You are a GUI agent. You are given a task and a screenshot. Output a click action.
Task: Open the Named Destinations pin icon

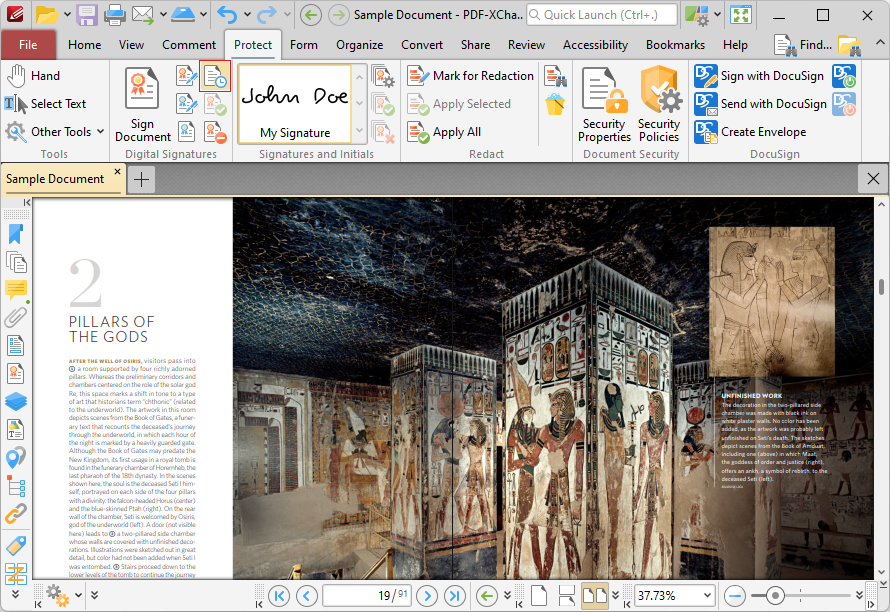pos(16,458)
